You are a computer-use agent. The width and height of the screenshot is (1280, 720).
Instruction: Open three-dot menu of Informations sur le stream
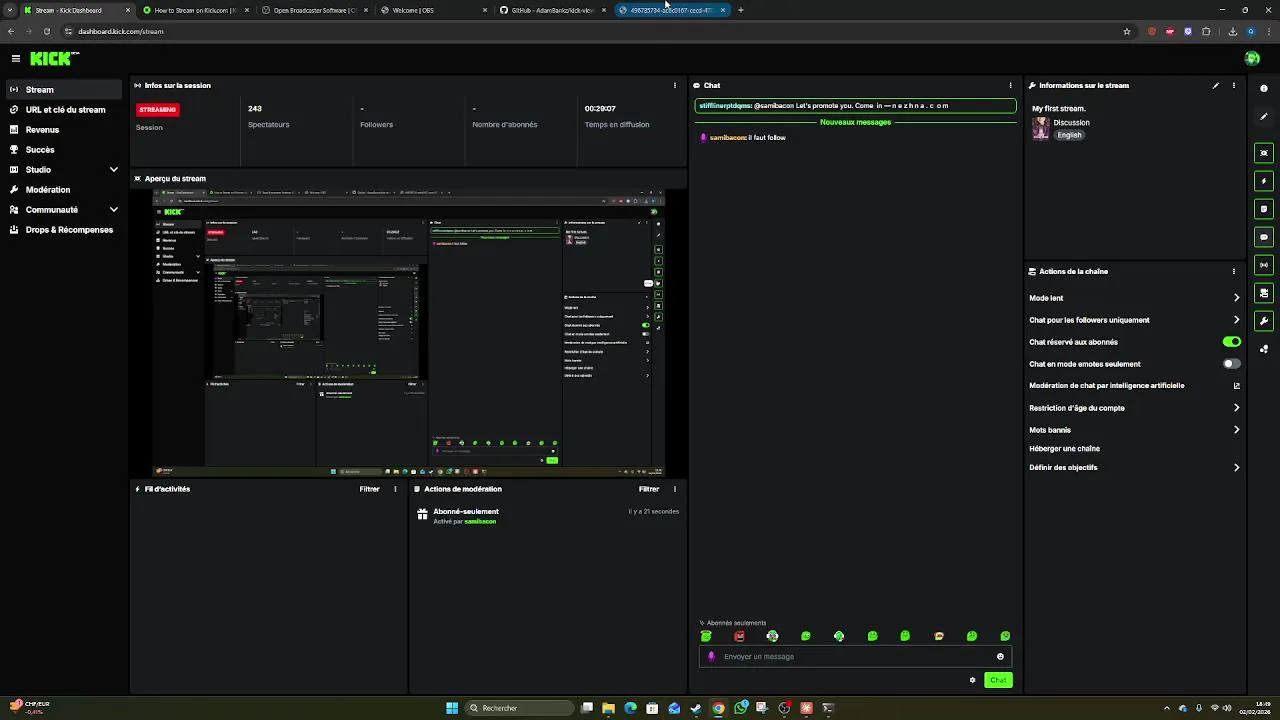click(x=1234, y=85)
